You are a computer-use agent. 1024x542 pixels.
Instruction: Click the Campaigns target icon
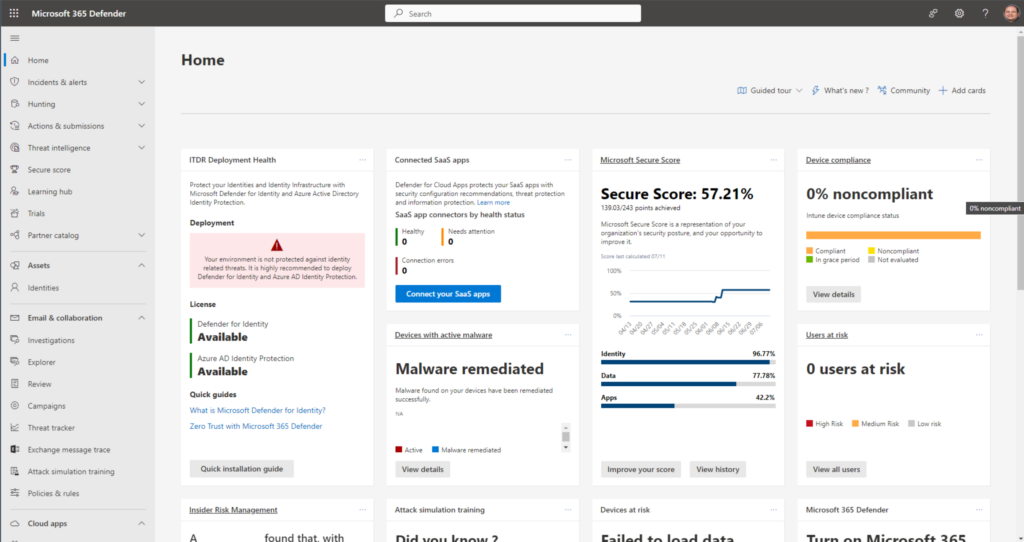(14, 406)
